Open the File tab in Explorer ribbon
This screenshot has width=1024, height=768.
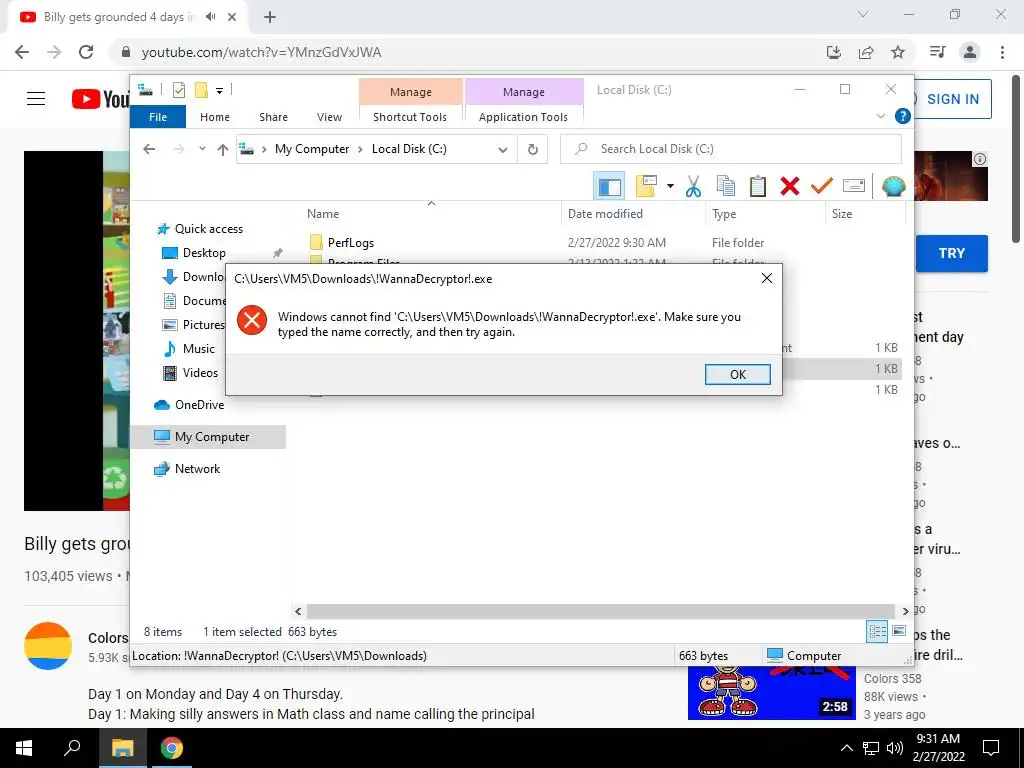[158, 117]
